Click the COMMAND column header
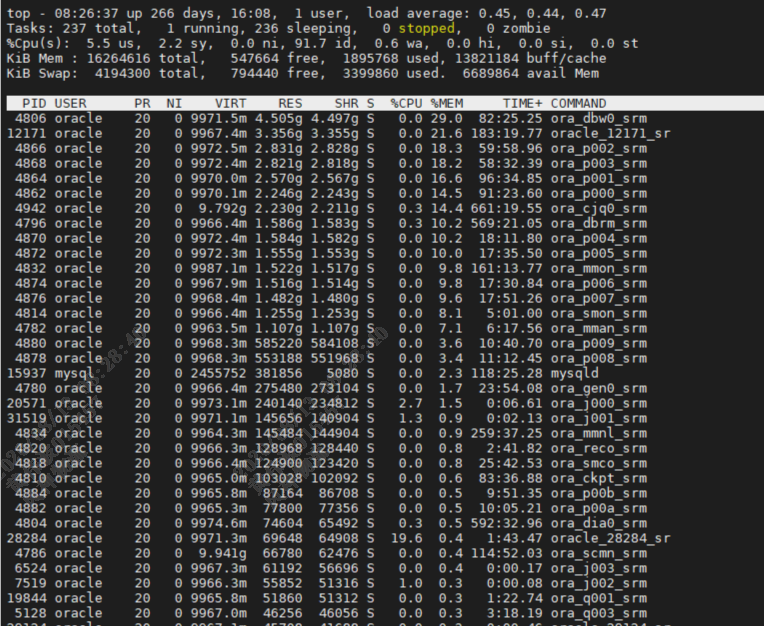The image size is (764, 626). tap(578, 103)
